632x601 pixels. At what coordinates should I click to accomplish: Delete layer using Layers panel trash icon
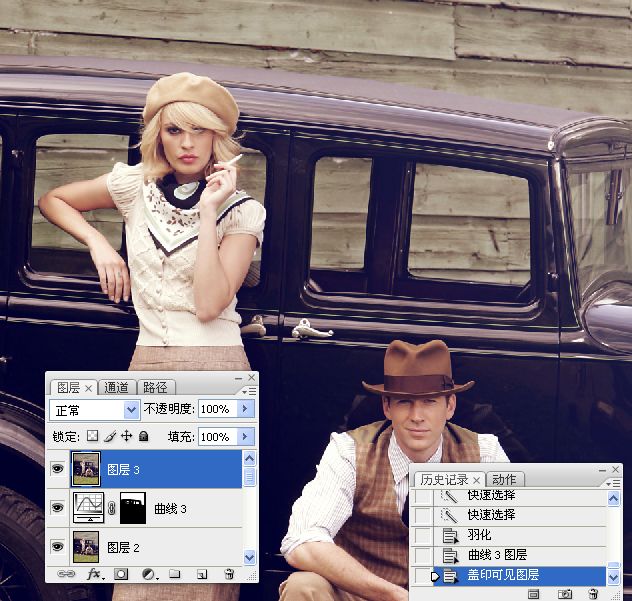[x=229, y=574]
